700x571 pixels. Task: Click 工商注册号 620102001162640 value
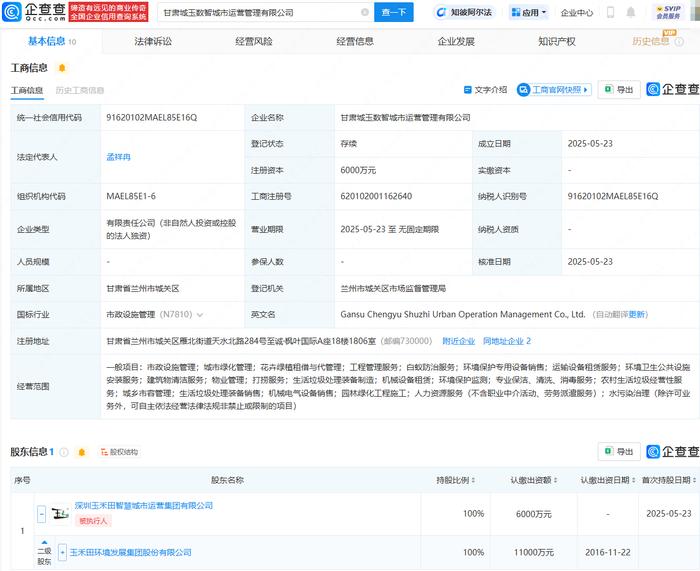[376, 196]
